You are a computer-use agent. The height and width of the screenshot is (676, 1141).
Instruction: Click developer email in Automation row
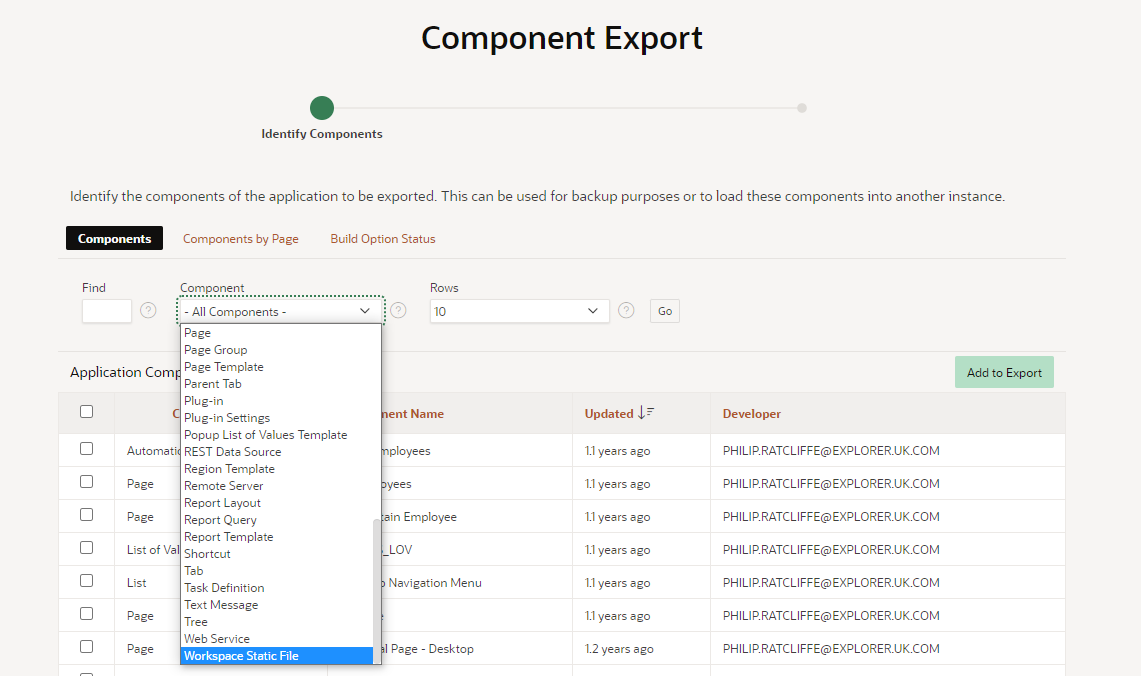pyautogui.click(x=831, y=450)
